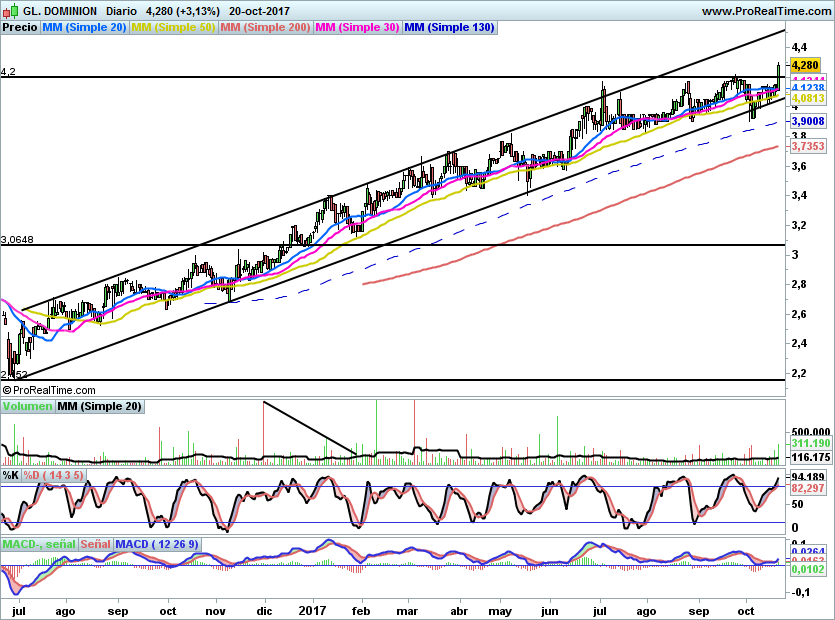Click the green volume value 311.190

point(811,443)
